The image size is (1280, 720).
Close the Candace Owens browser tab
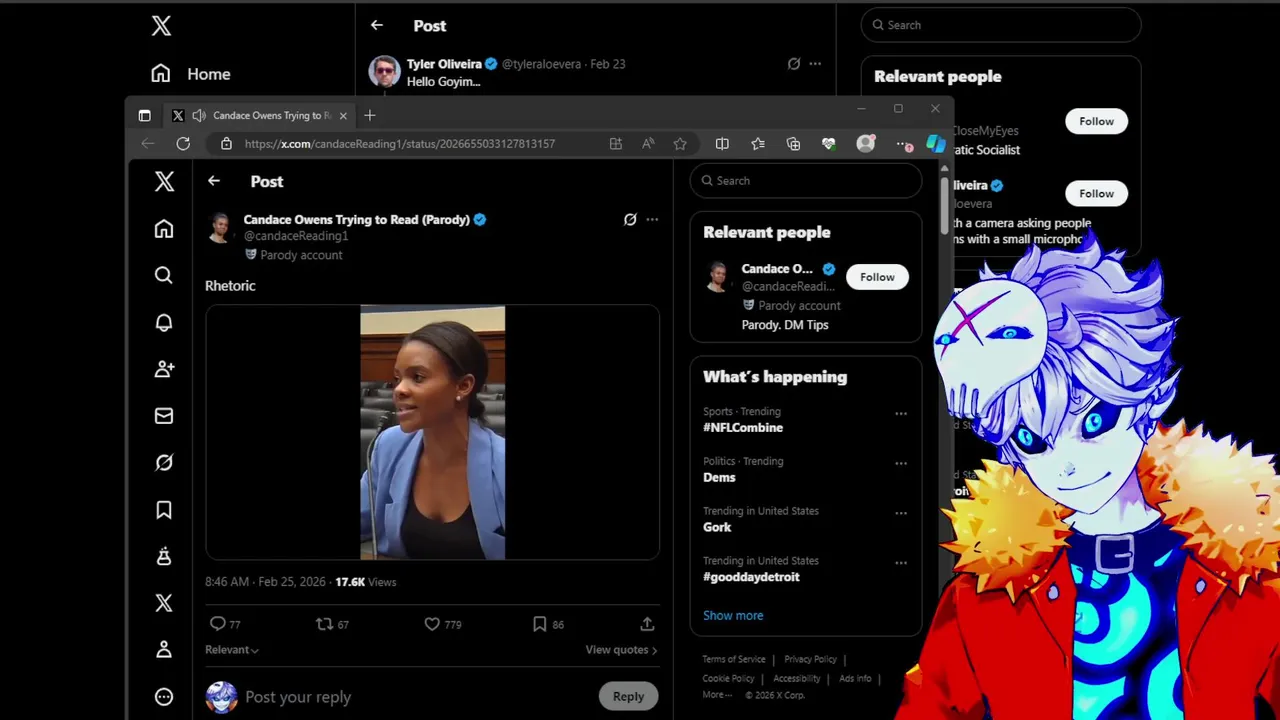343,116
